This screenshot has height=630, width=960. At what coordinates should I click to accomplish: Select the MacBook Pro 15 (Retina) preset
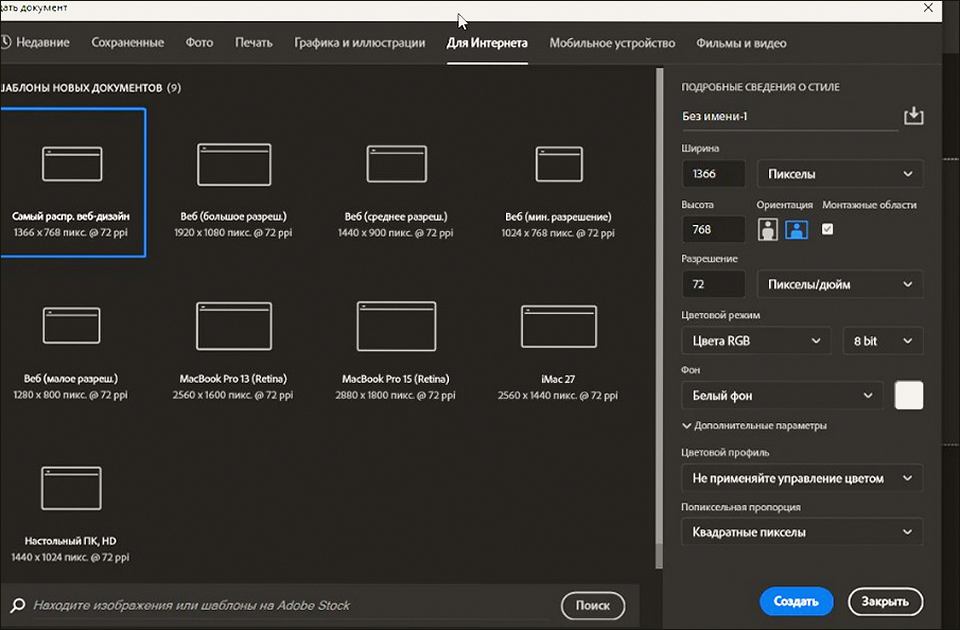[396, 353]
